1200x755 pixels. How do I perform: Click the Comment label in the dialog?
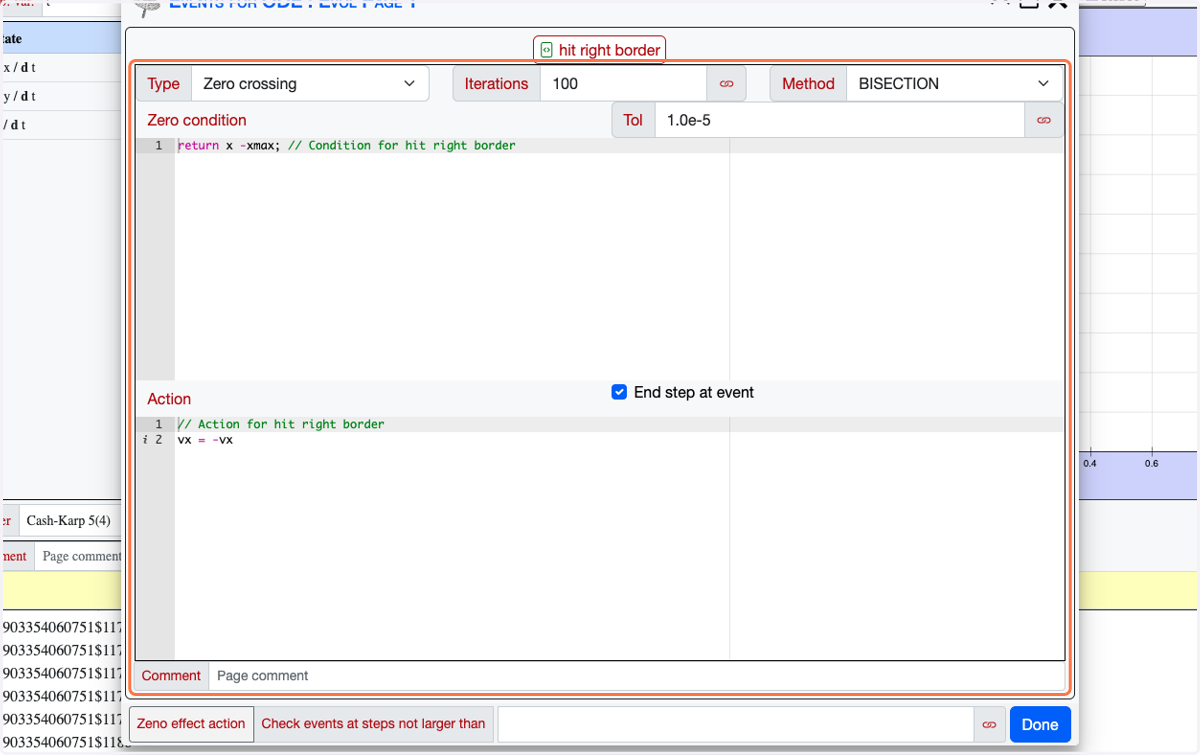coord(171,676)
